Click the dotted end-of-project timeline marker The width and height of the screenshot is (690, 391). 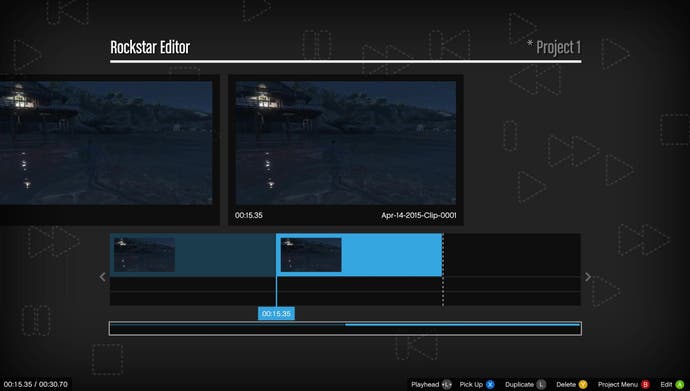point(443,270)
